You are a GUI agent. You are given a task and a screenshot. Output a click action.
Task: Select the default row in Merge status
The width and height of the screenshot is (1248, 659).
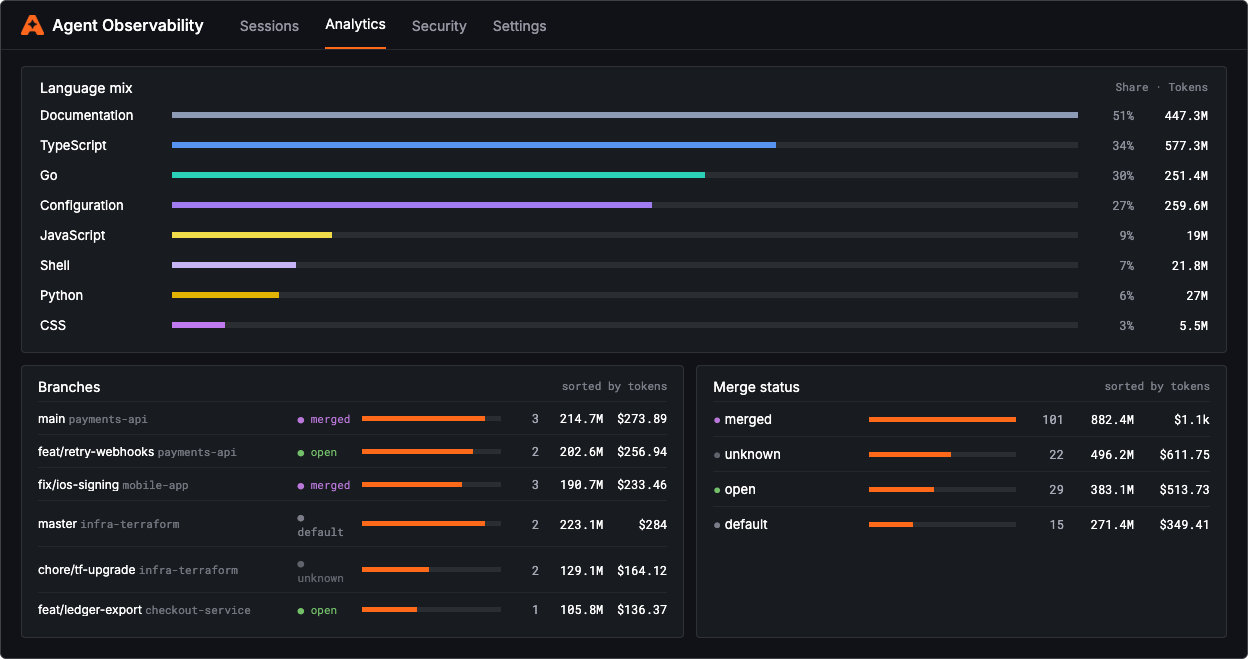coord(962,524)
